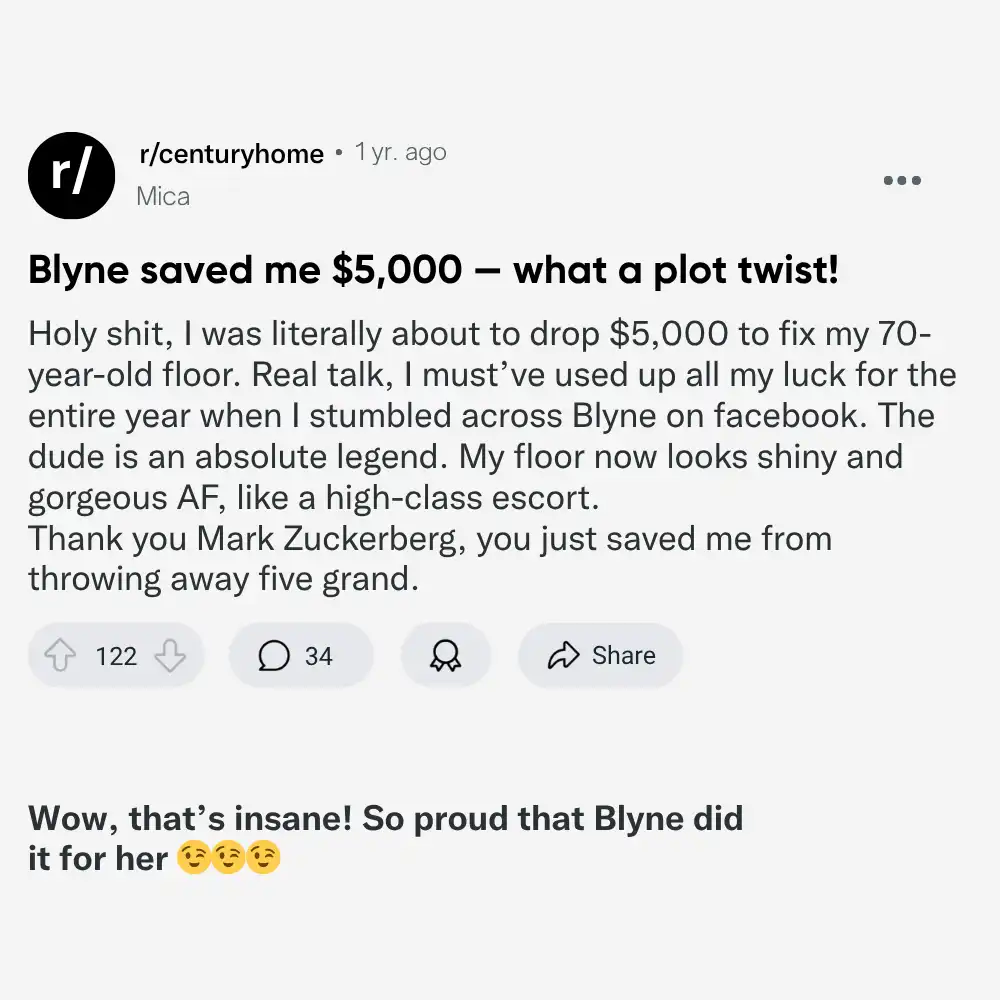
Task: Upvote the Blyne post
Action: pyautogui.click(x=61, y=656)
